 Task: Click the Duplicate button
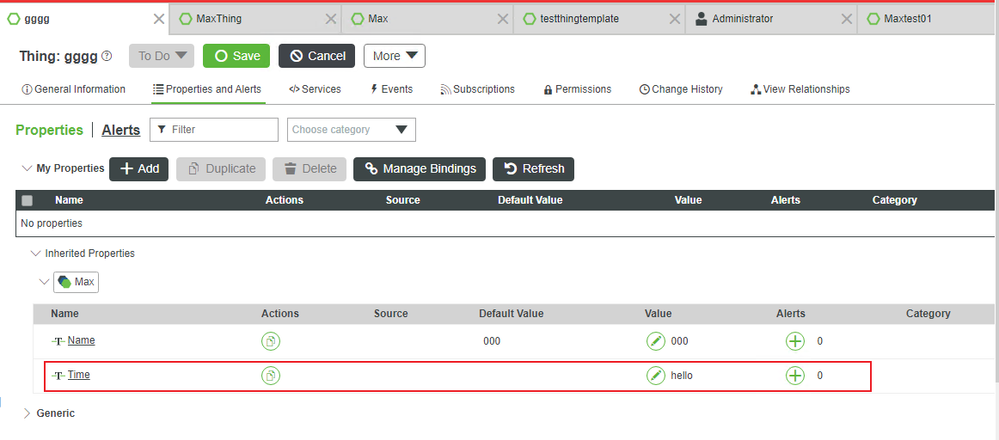(220, 169)
